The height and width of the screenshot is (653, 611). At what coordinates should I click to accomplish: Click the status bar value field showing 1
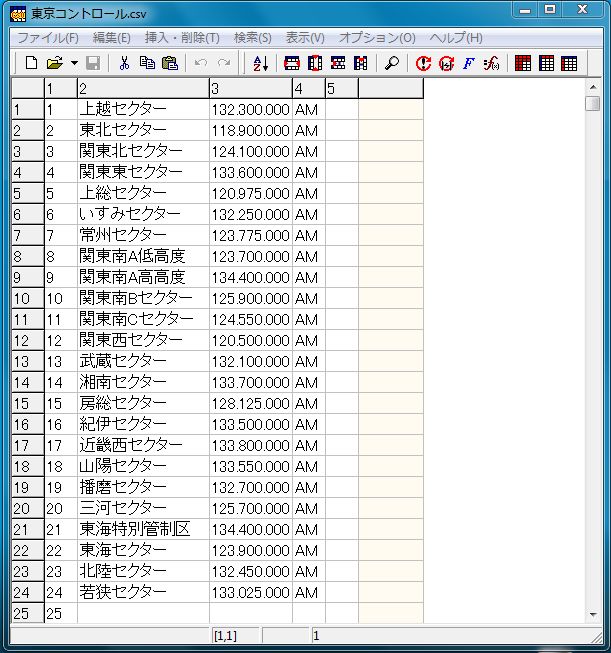[x=454, y=636]
